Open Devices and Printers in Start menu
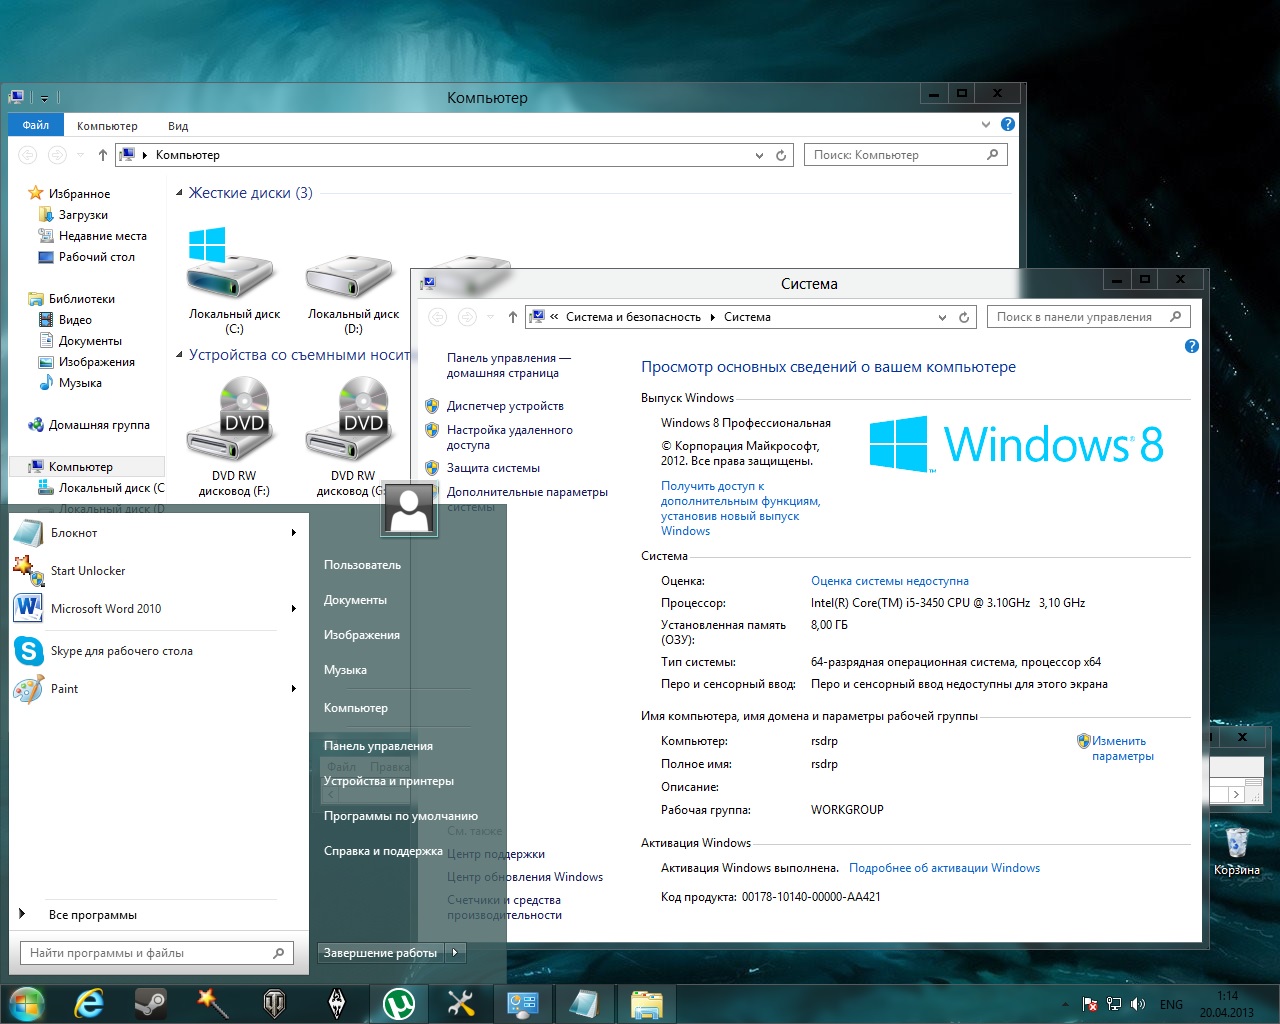 pyautogui.click(x=389, y=781)
